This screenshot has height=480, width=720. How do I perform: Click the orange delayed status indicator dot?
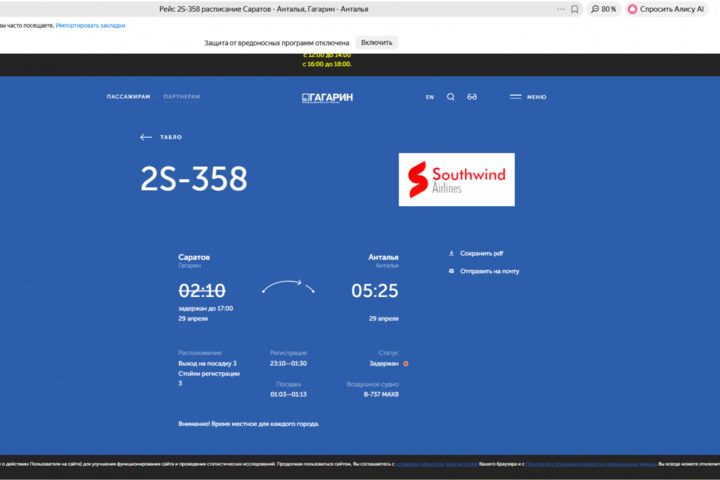pos(405,363)
